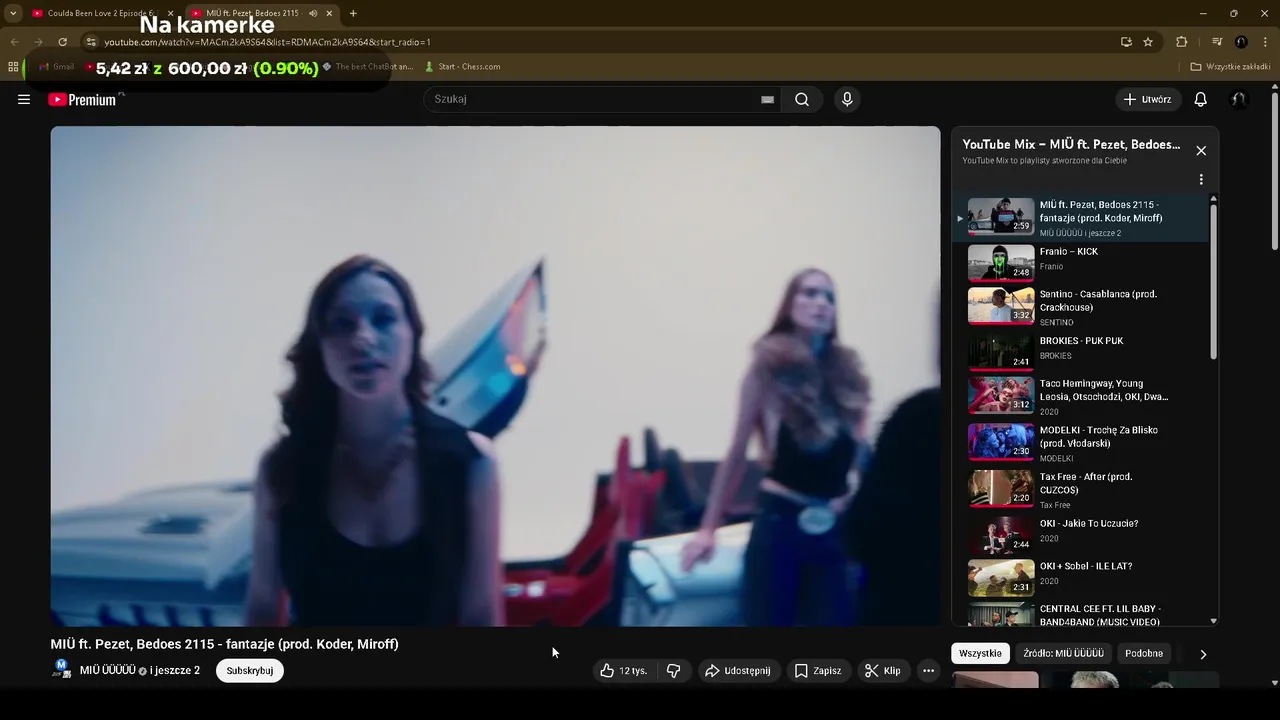The image size is (1280, 720).
Task: Share the video via Udostępnij
Action: coord(738,671)
